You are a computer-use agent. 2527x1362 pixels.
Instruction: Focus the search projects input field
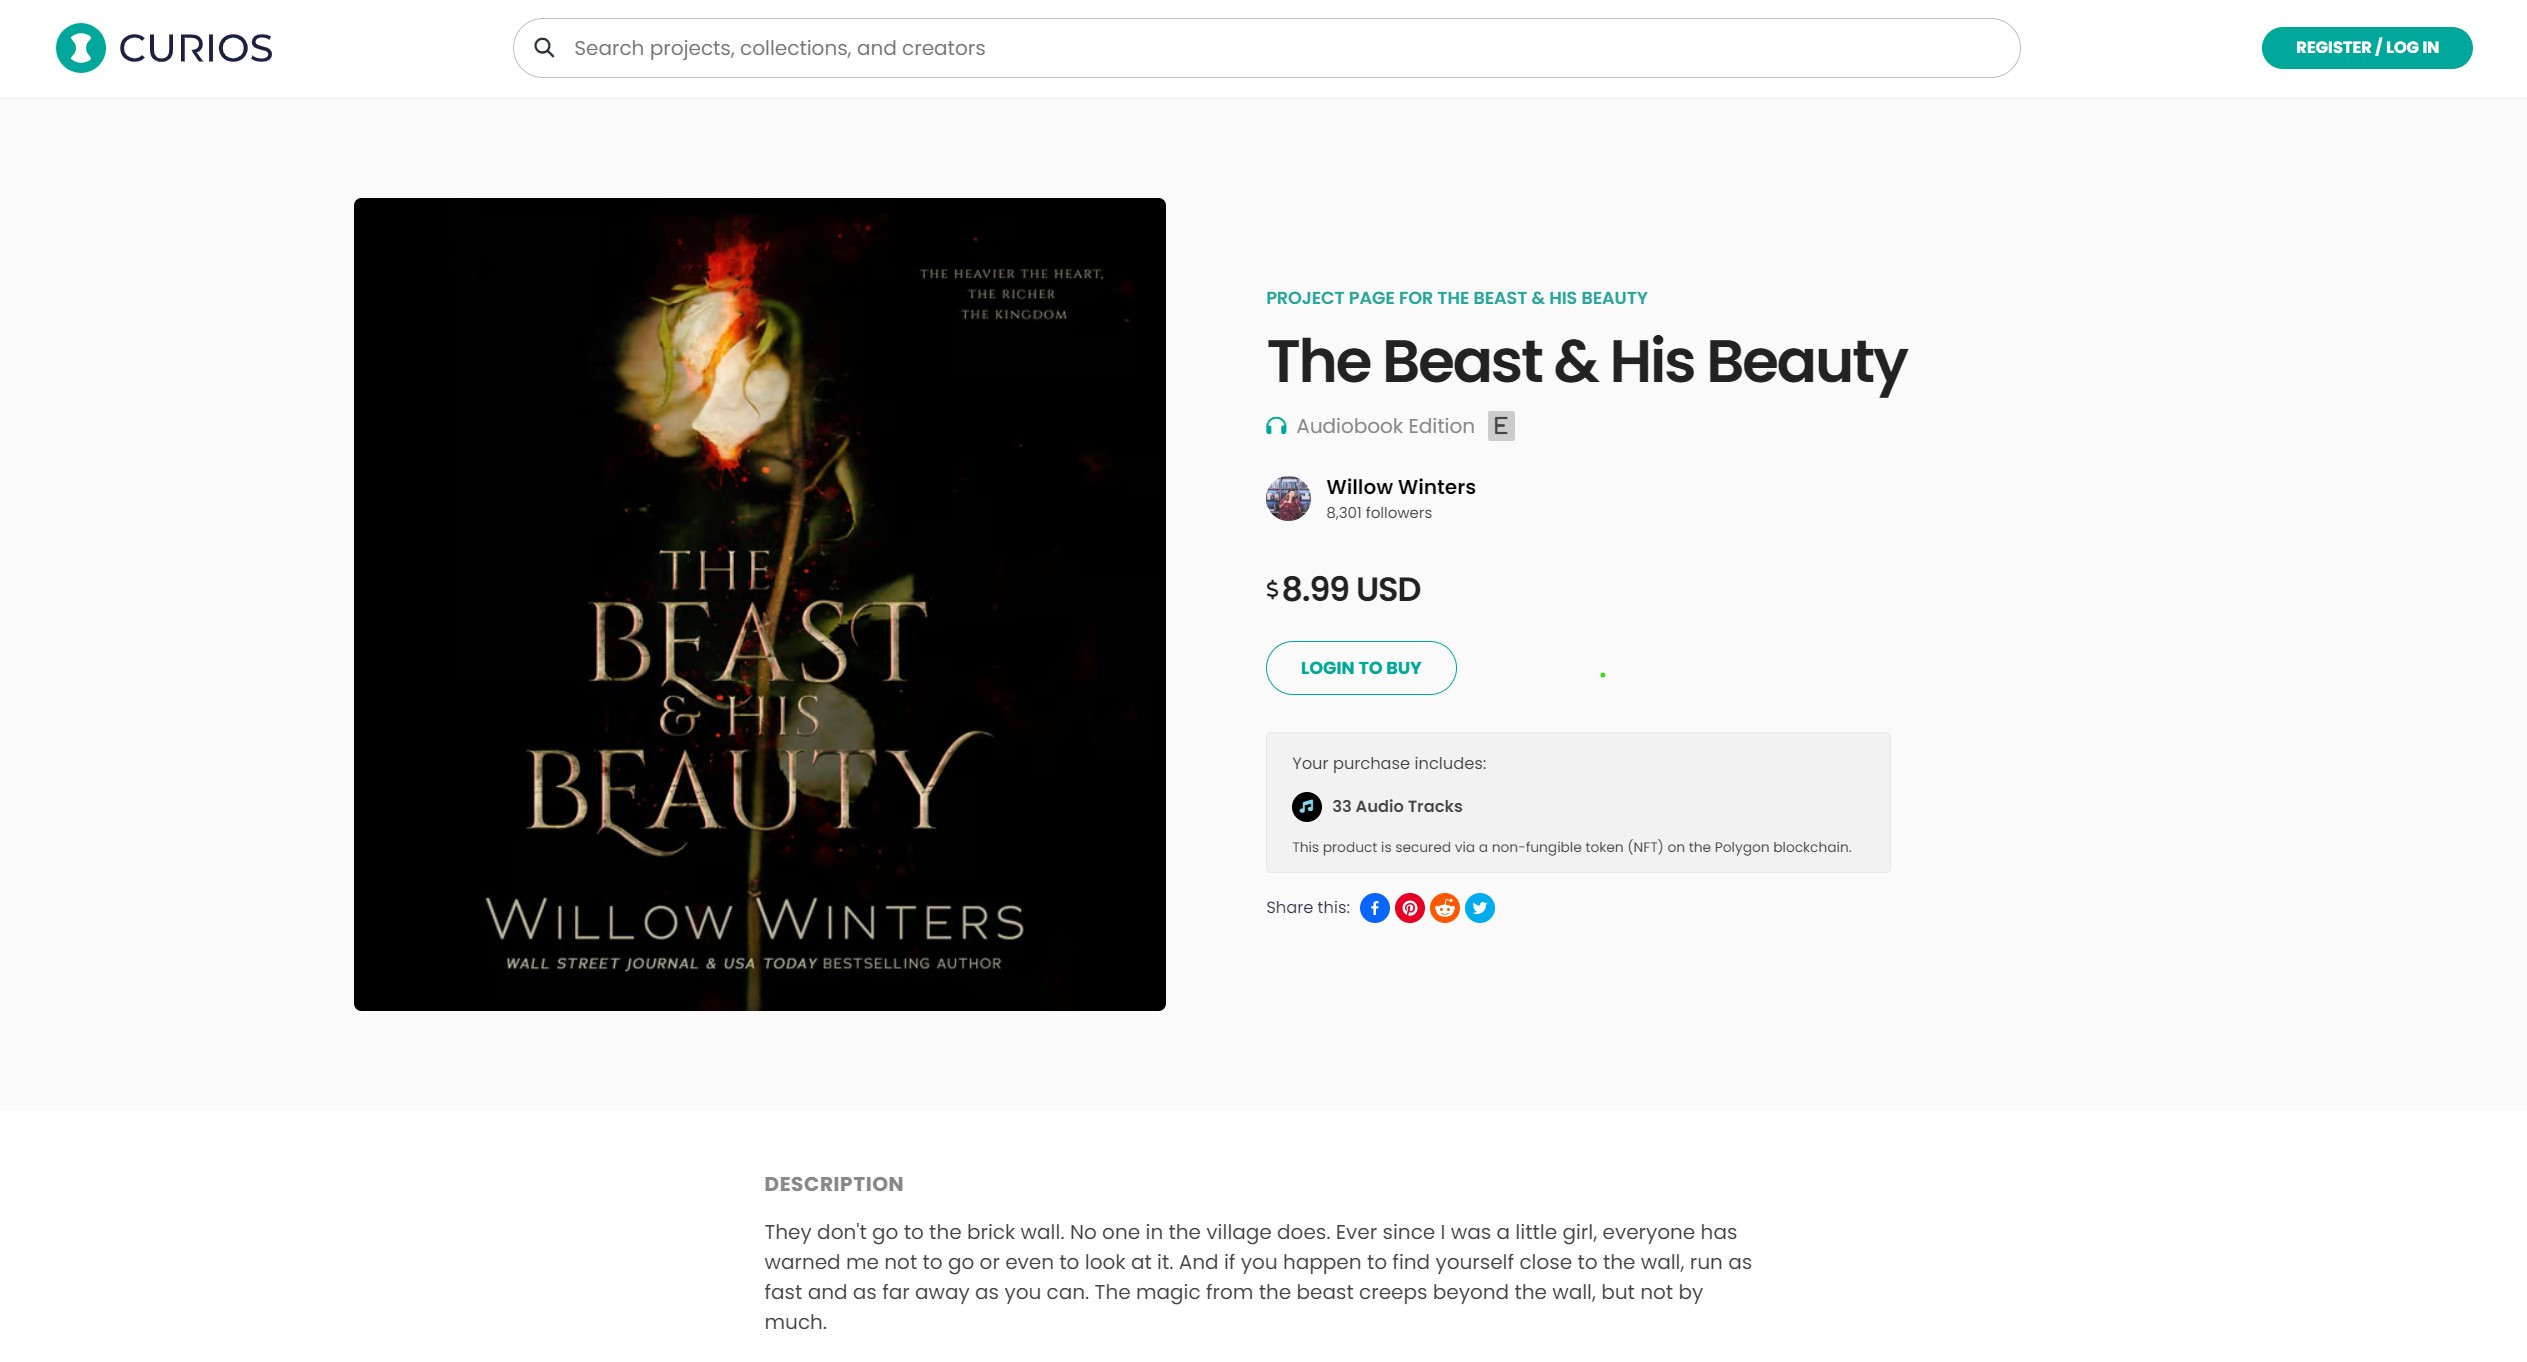pos(1266,48)
